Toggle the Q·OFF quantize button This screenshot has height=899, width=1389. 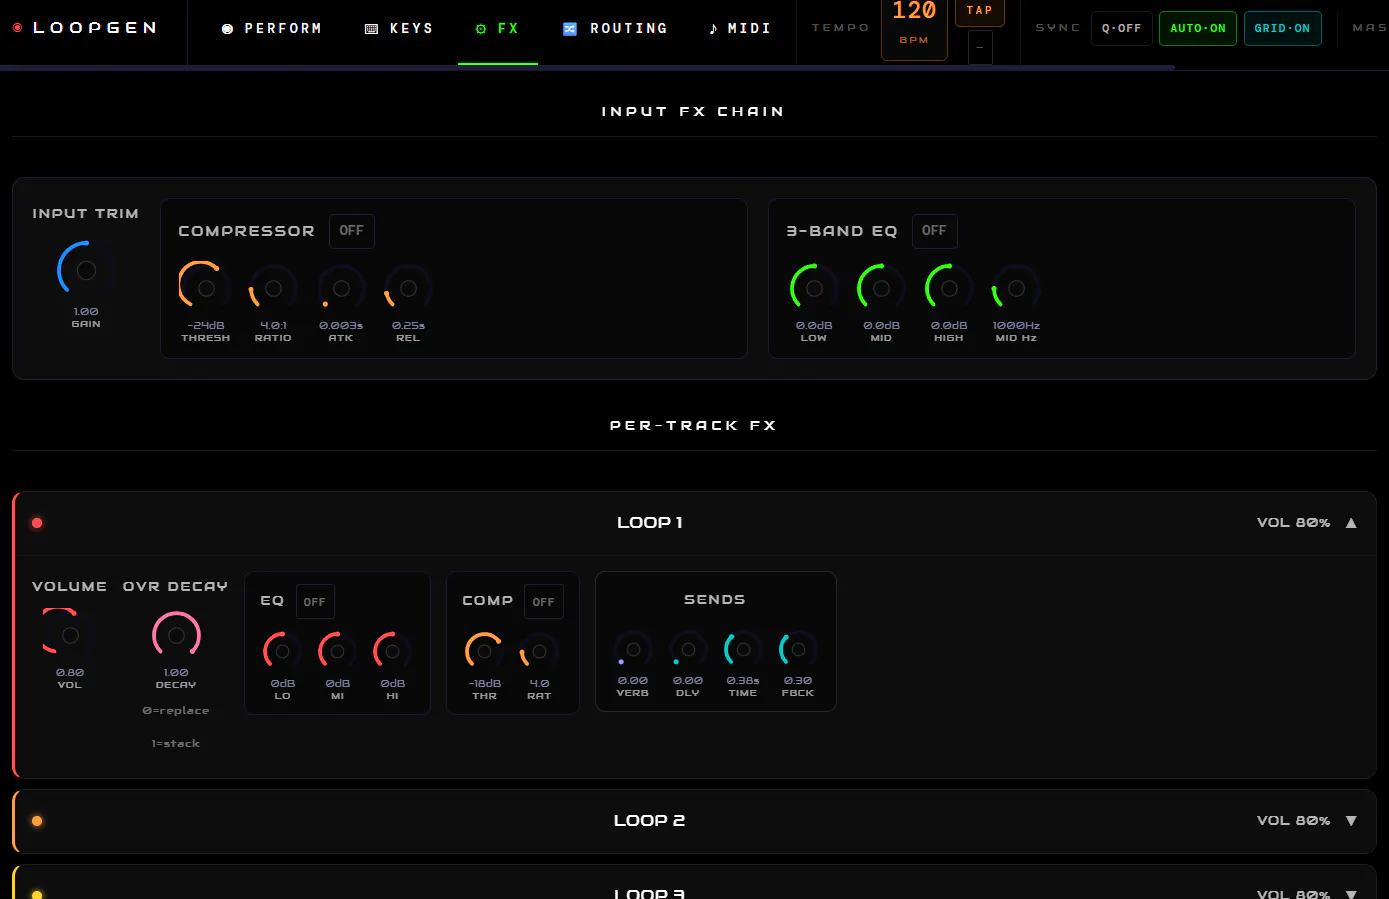tap(1122, 29)
